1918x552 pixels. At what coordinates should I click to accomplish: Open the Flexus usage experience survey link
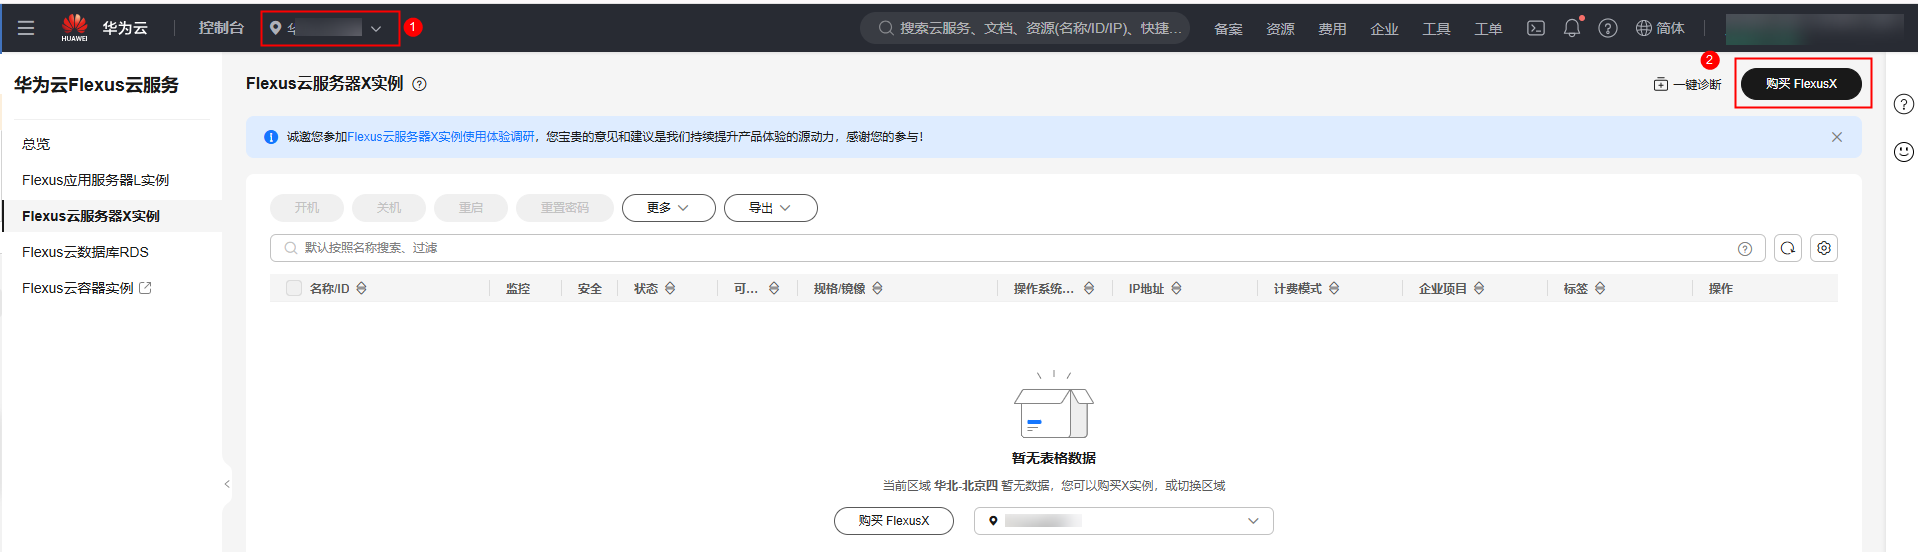[x=441, y=137]
